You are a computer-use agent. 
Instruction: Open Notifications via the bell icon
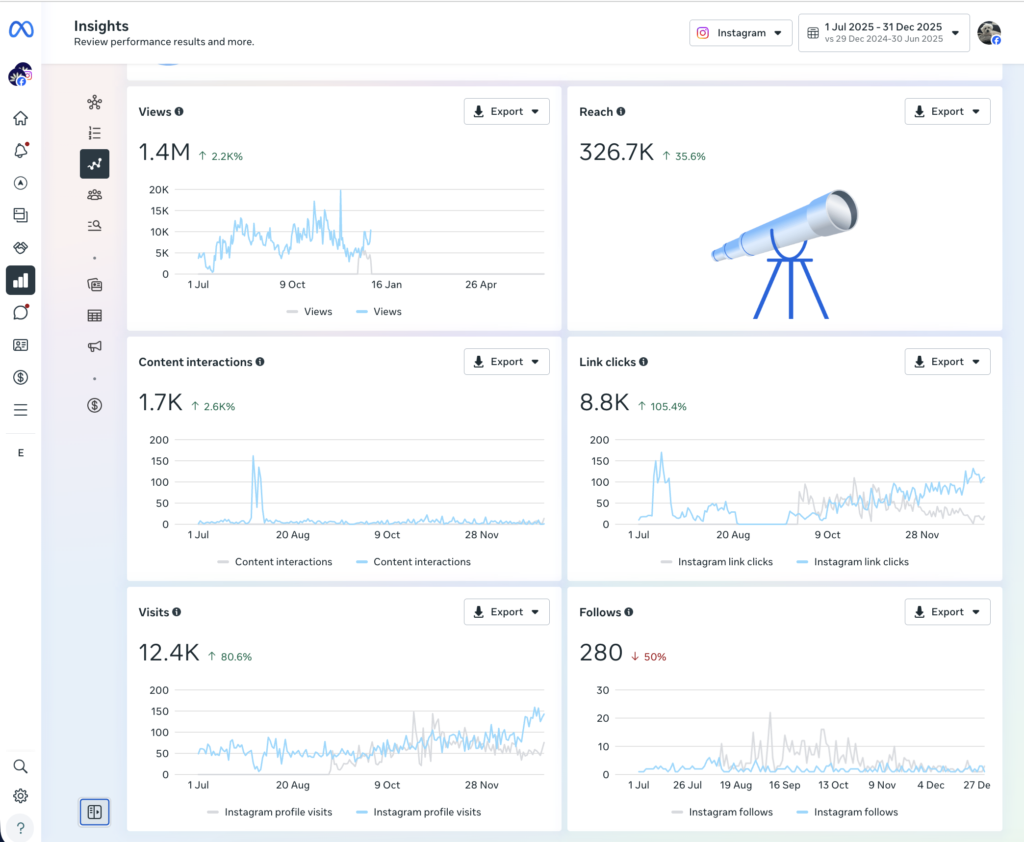[20, 151]
